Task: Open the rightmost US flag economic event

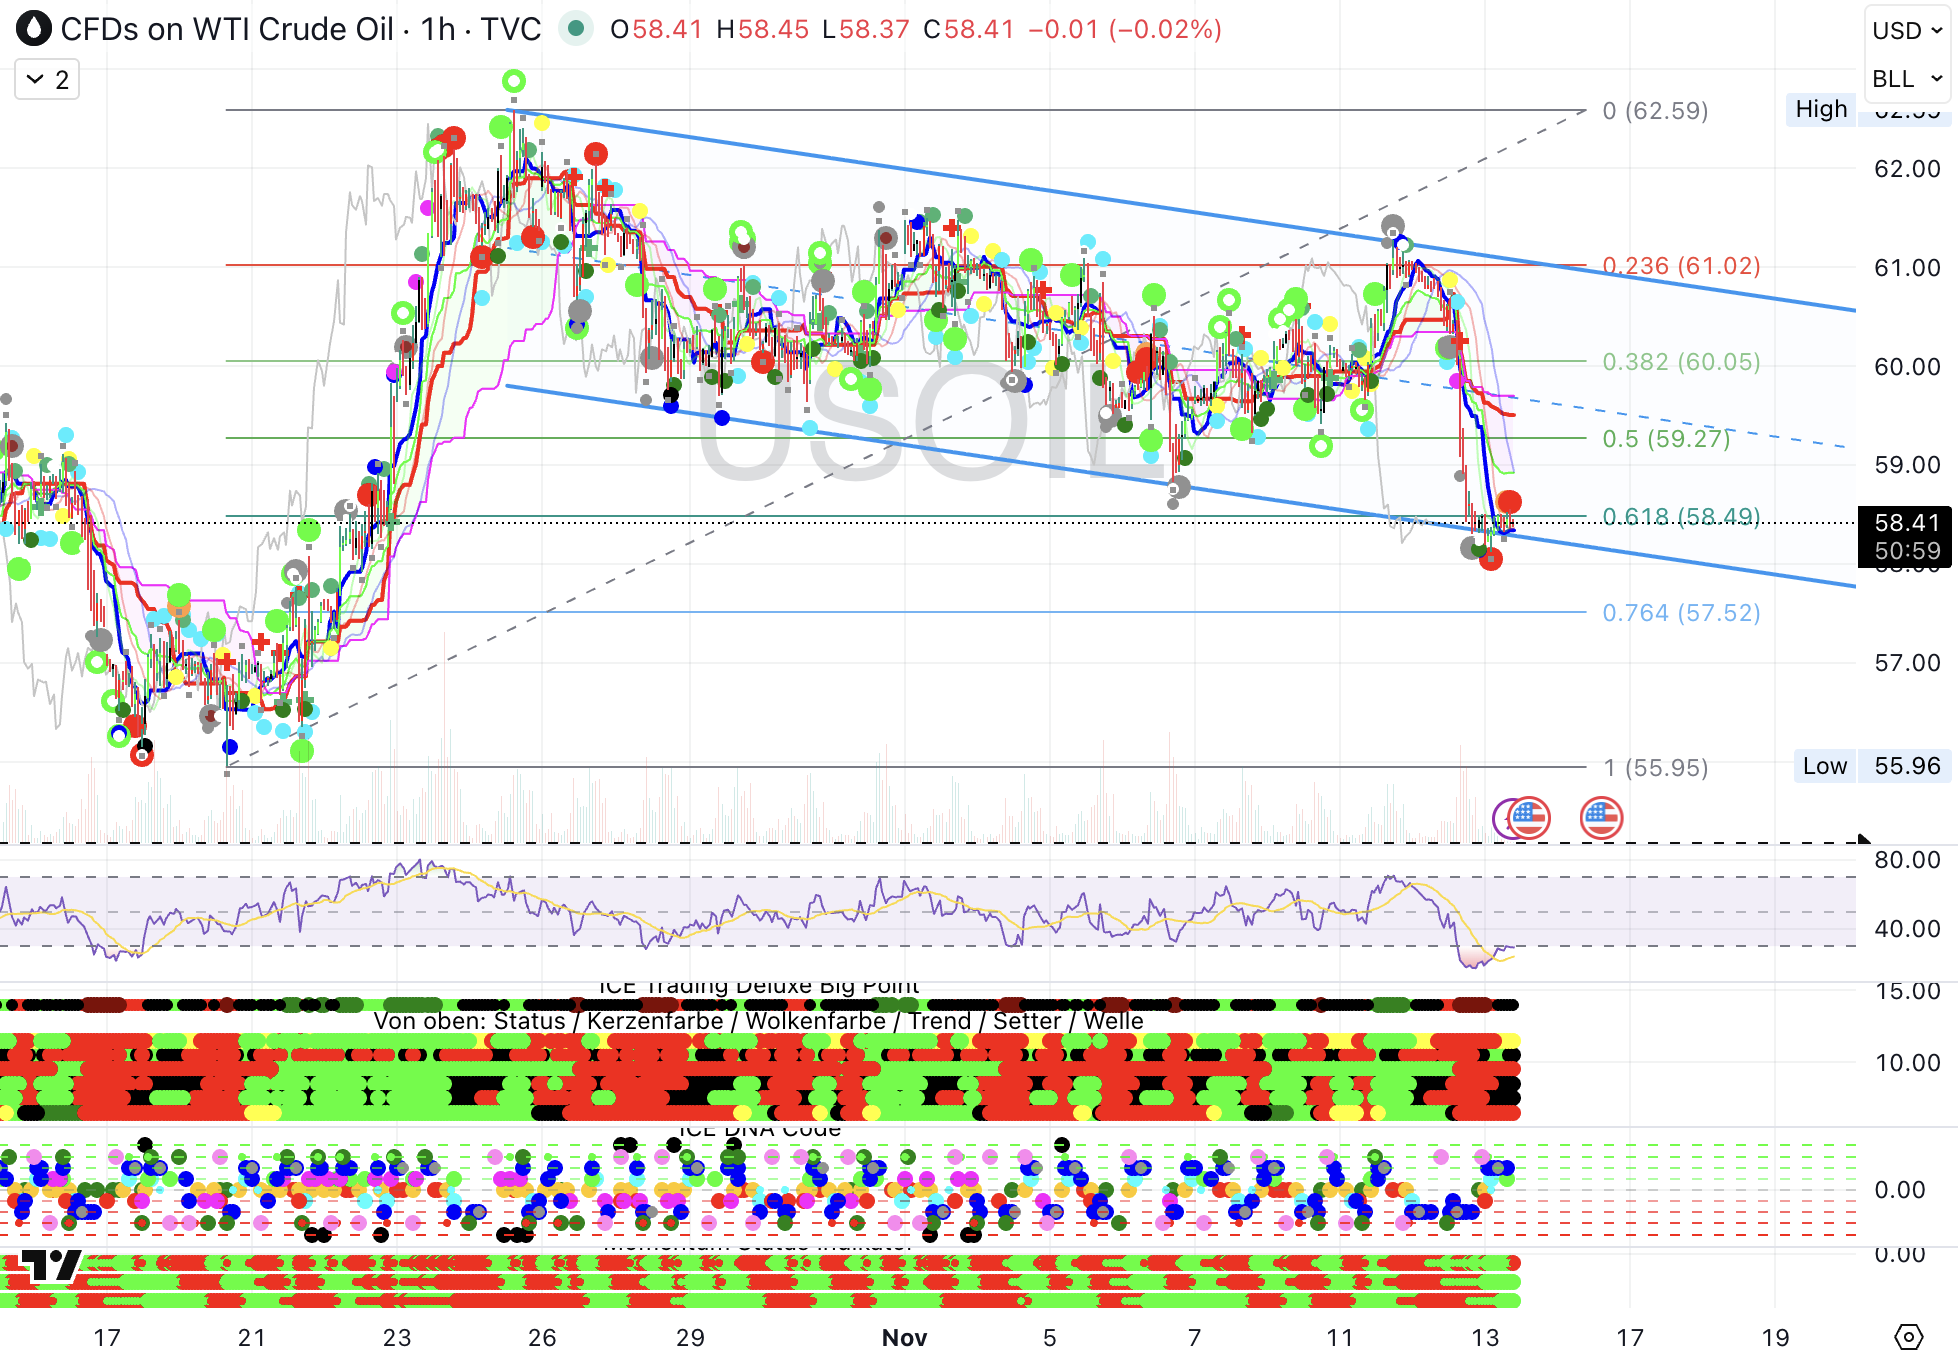Action: click(x=1601, y=818)
